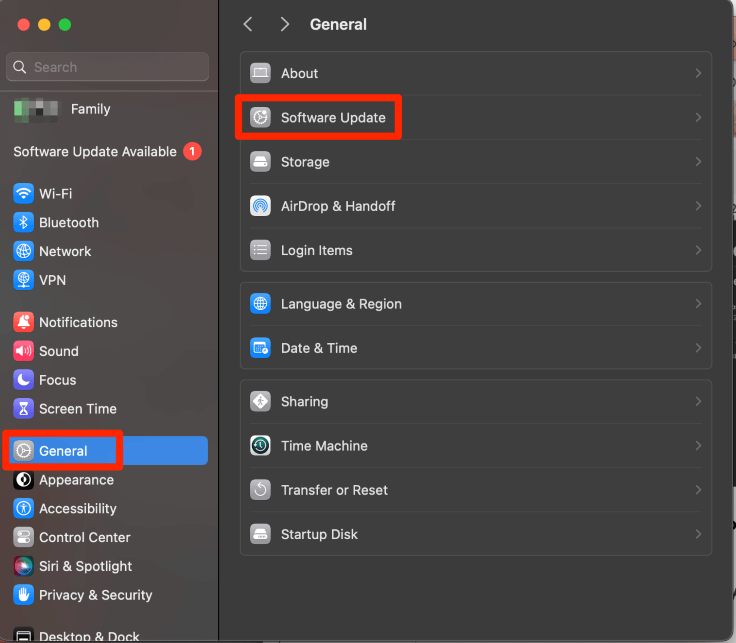Click the "Date & Time" row text

pyautogui.click(x=319, y=348)
